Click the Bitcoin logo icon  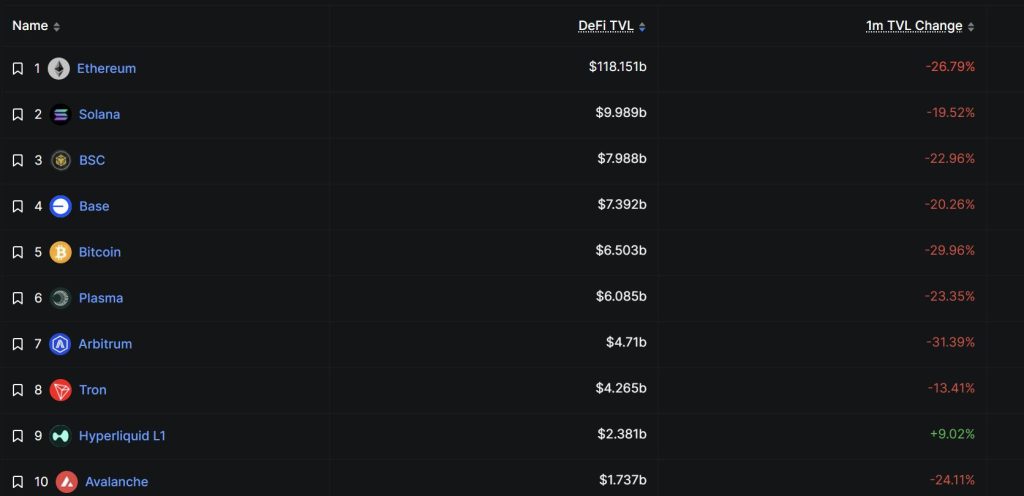click(60, 252)
